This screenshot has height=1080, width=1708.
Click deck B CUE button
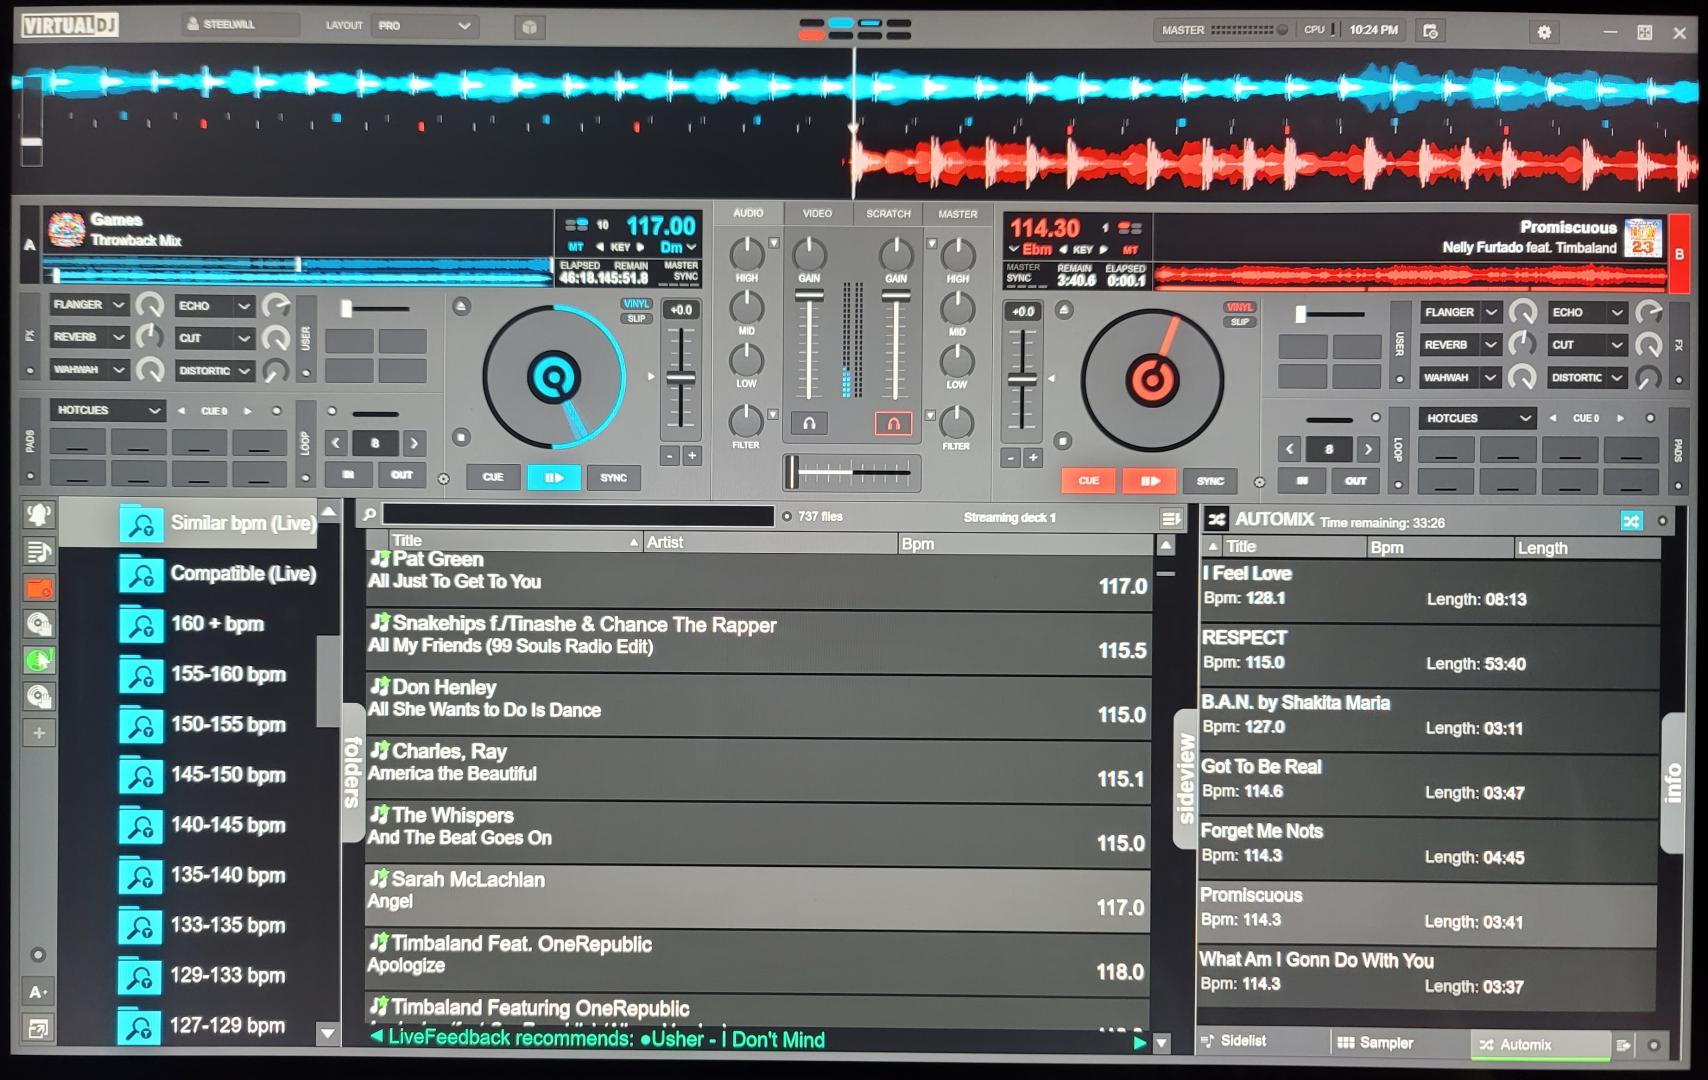(1088, 481)
